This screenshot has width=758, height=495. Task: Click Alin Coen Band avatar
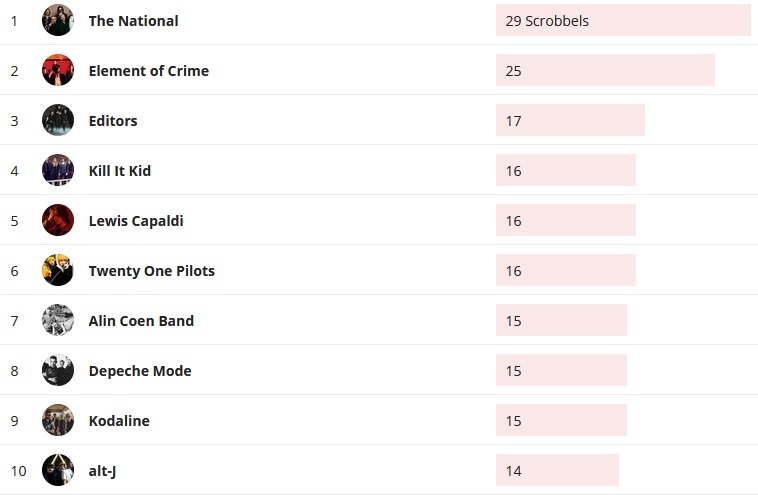(58, 320)
